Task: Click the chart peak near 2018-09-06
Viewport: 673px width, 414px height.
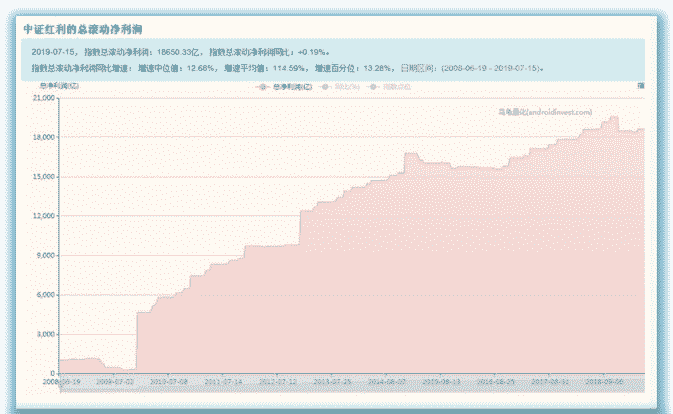Action: (613, 117)
